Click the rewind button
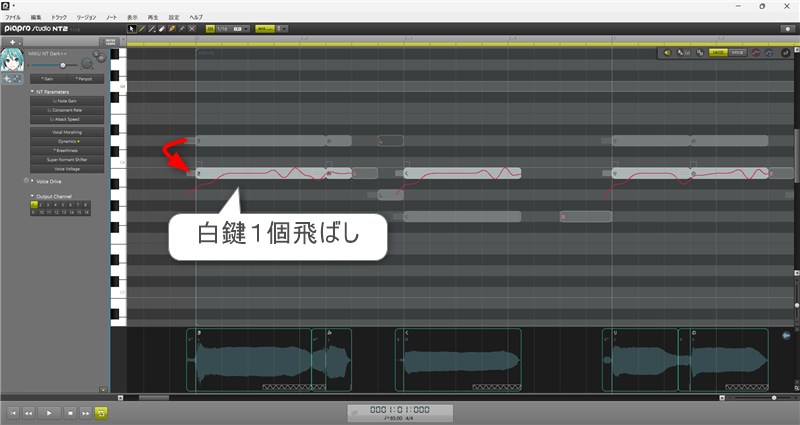 pos(29,413)
